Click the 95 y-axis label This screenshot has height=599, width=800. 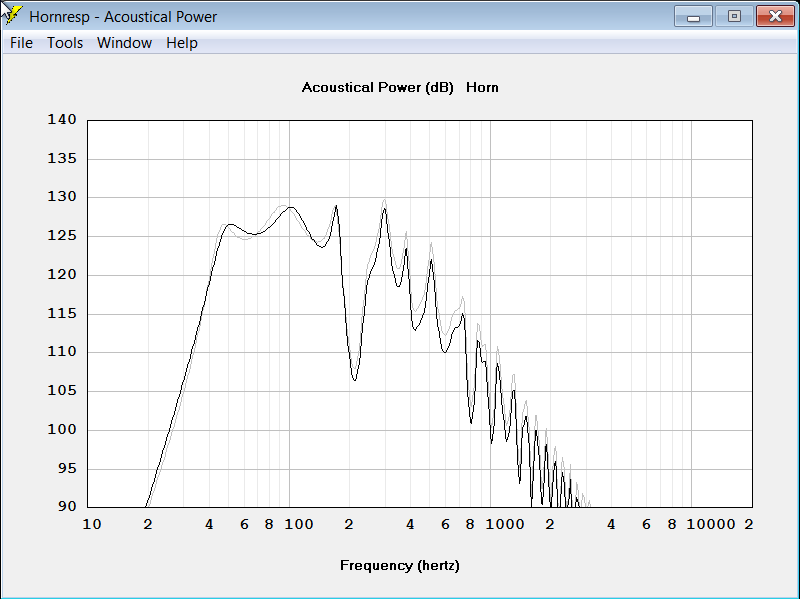[67, 468]
